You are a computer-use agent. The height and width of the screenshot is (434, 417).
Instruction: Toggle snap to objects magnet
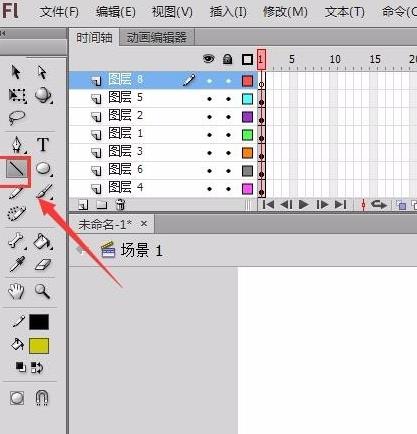(x=42, y=397)
